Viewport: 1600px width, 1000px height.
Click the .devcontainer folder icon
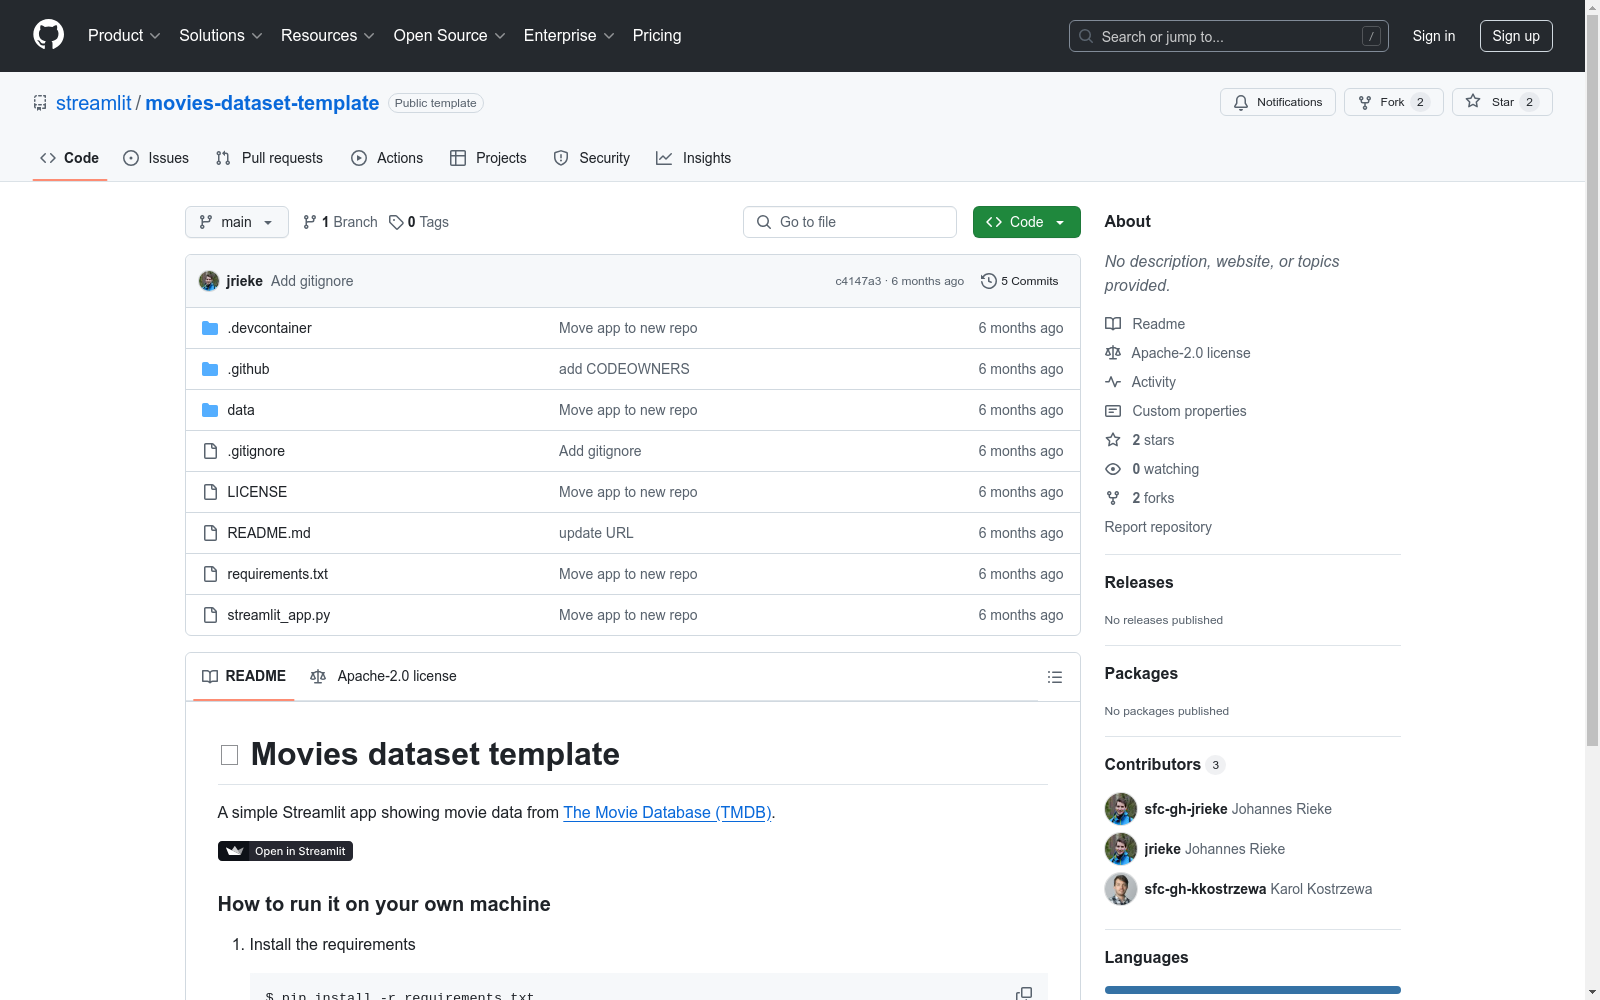click(x=210, y=328)
